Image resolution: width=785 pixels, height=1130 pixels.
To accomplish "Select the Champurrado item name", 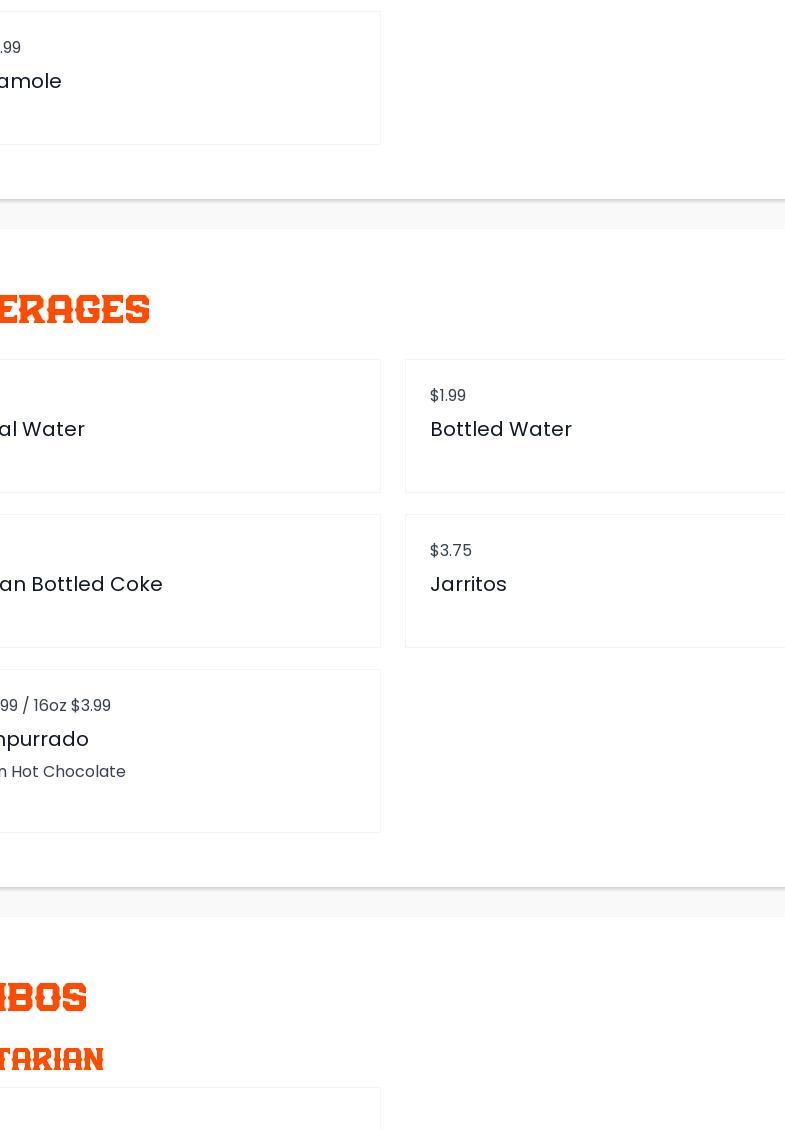I will (44, 739).
